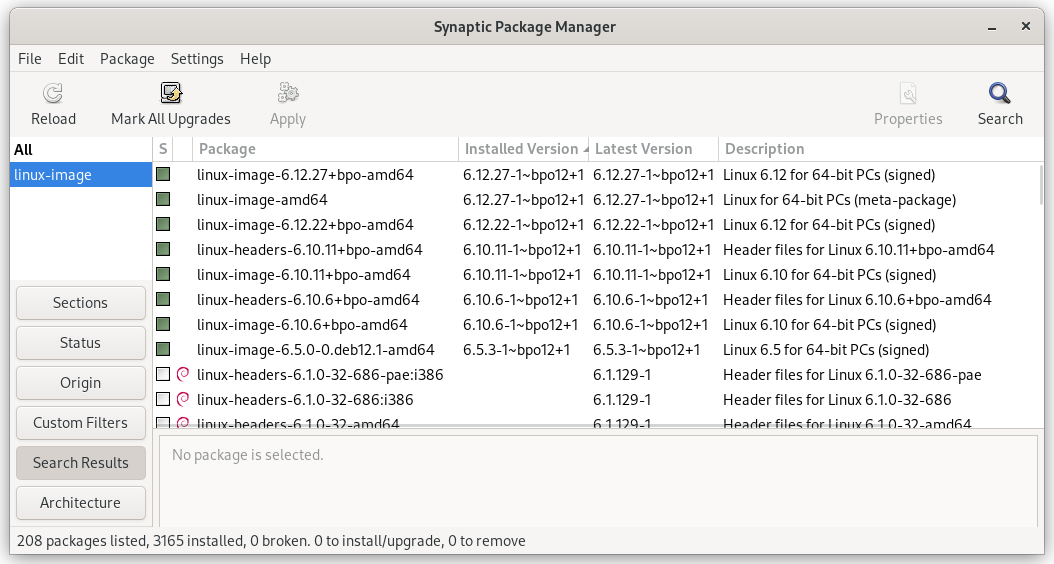Viewport: 1054px width, 564px height.
Task: Show the Sections filter list
Action: pos(81,303)
